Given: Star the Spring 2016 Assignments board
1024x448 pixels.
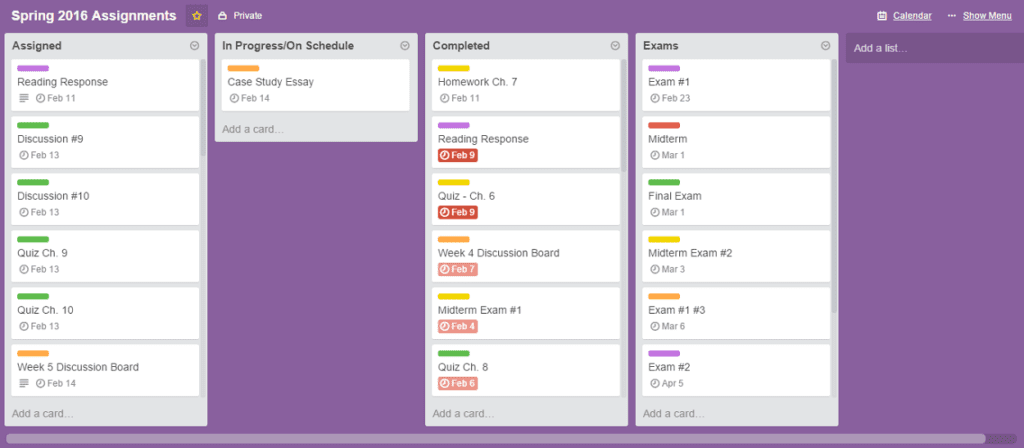Looking at the screenshot, I should pyautogui.click(x=197, y=16).
